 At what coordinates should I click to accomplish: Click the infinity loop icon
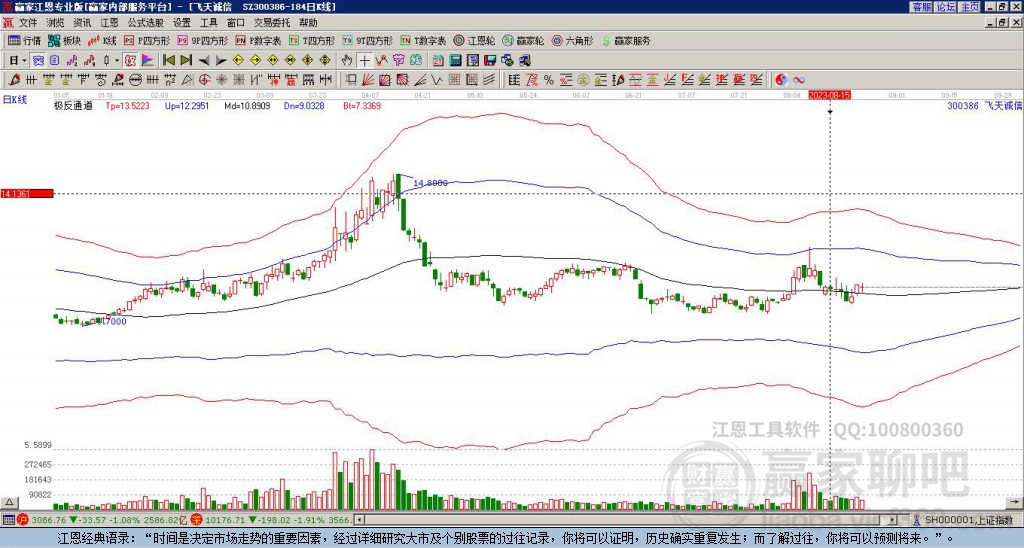[x=799, y=80]
